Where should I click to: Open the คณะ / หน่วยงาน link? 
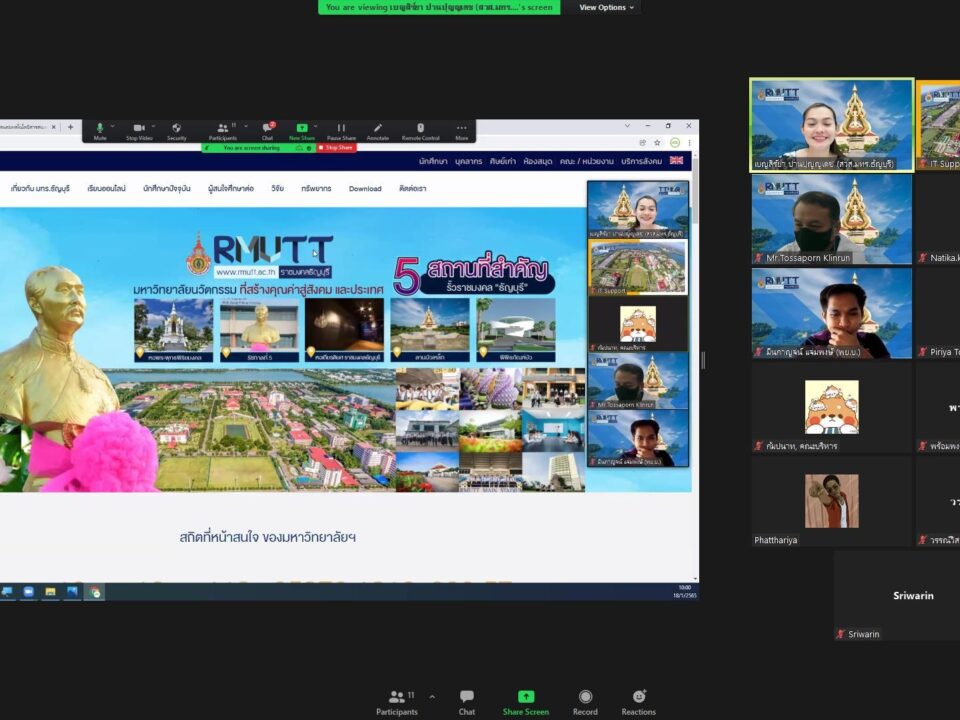click(x=587, y=161)
